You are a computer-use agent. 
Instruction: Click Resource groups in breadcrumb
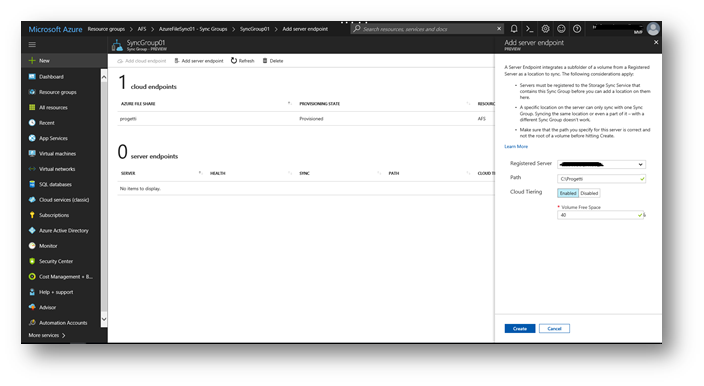point(106,29)
